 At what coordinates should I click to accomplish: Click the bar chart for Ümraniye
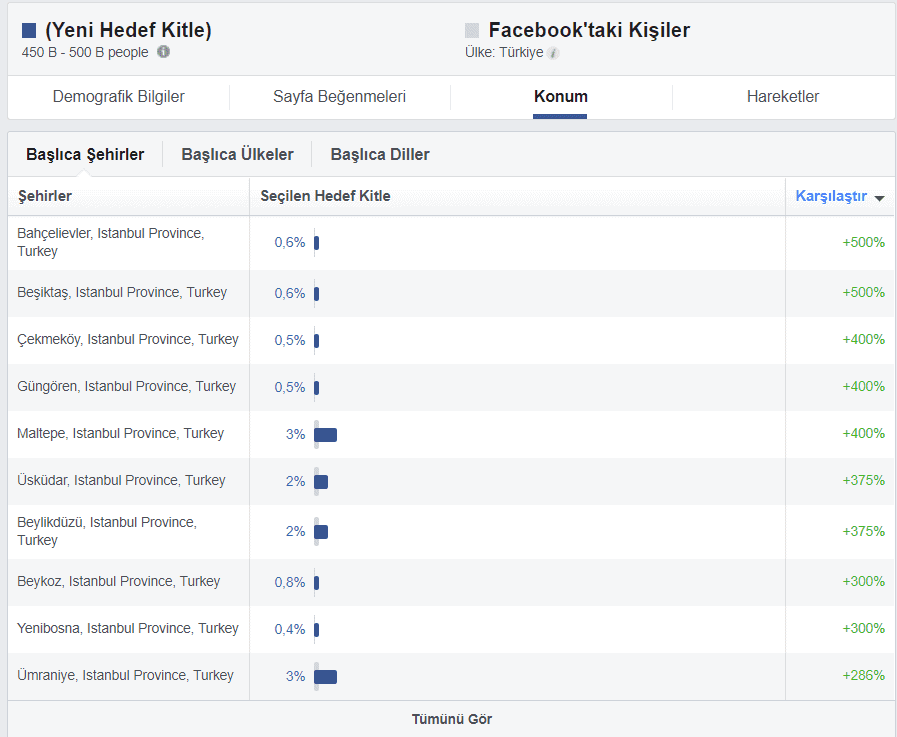coord(325,676)
